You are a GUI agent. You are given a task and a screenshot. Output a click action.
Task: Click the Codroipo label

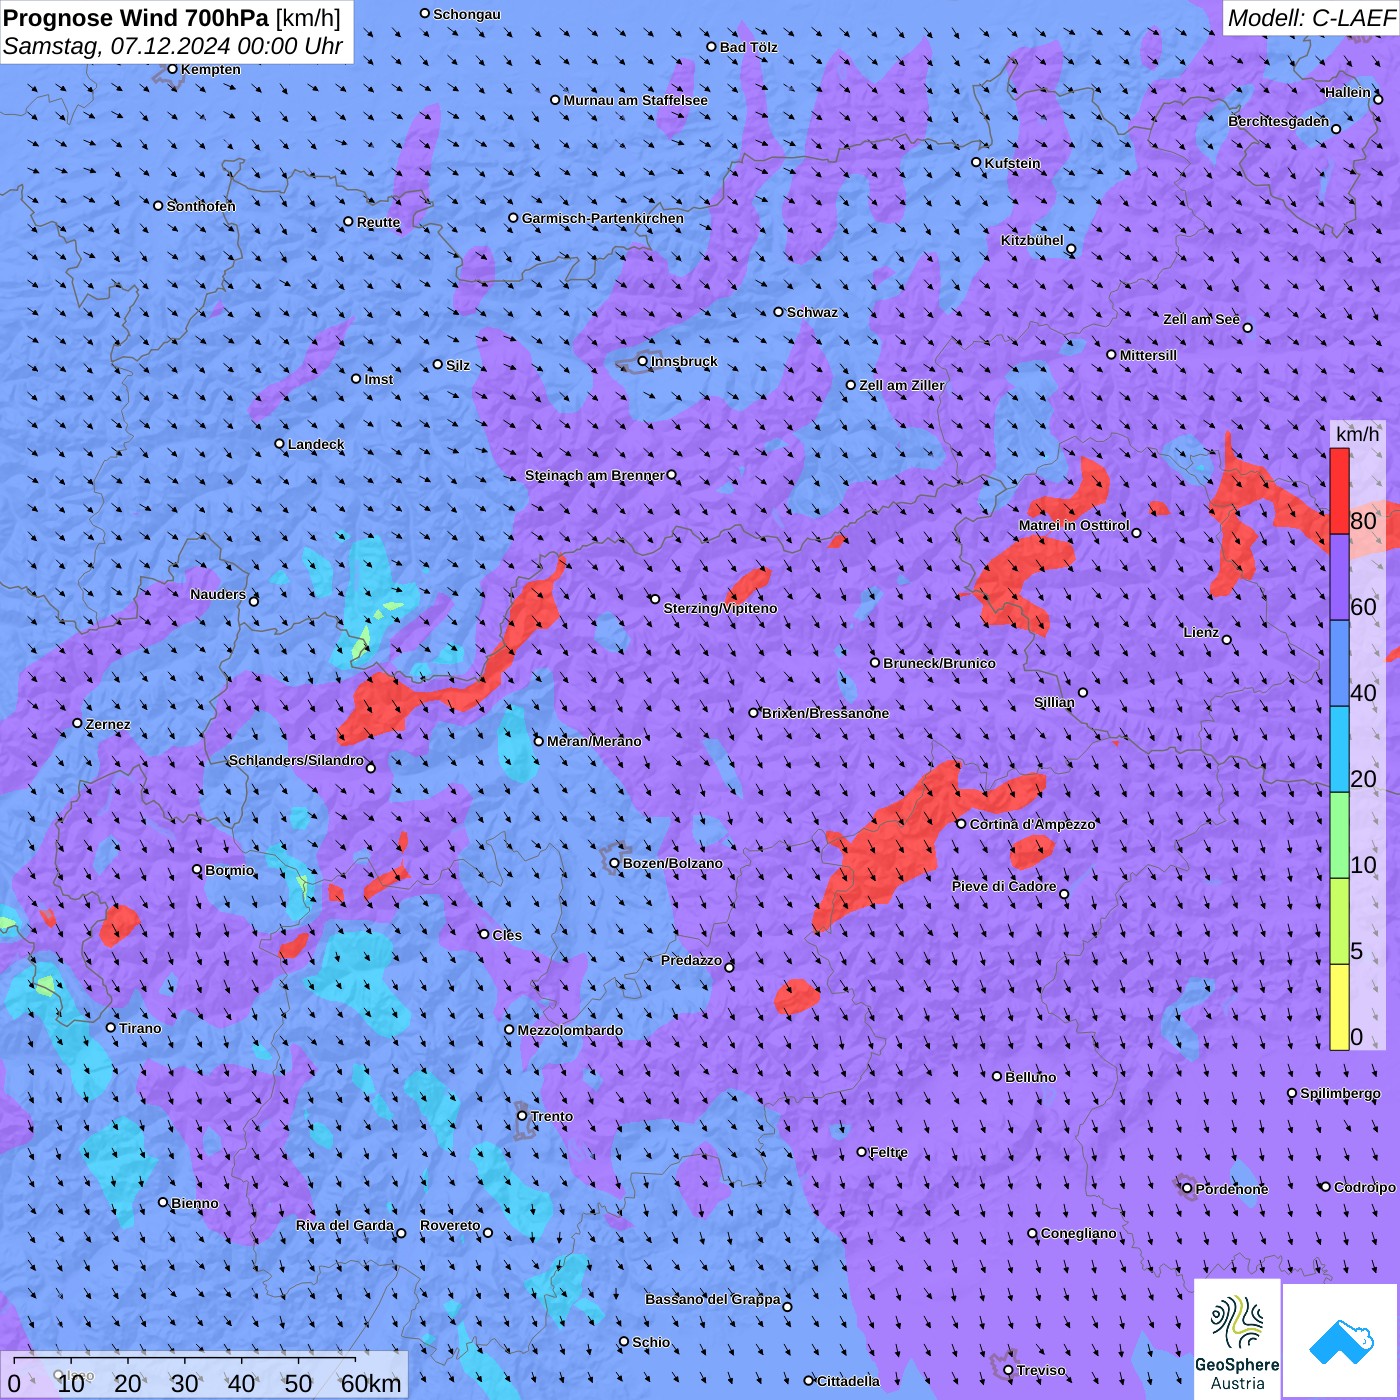coord(1365,1187)
